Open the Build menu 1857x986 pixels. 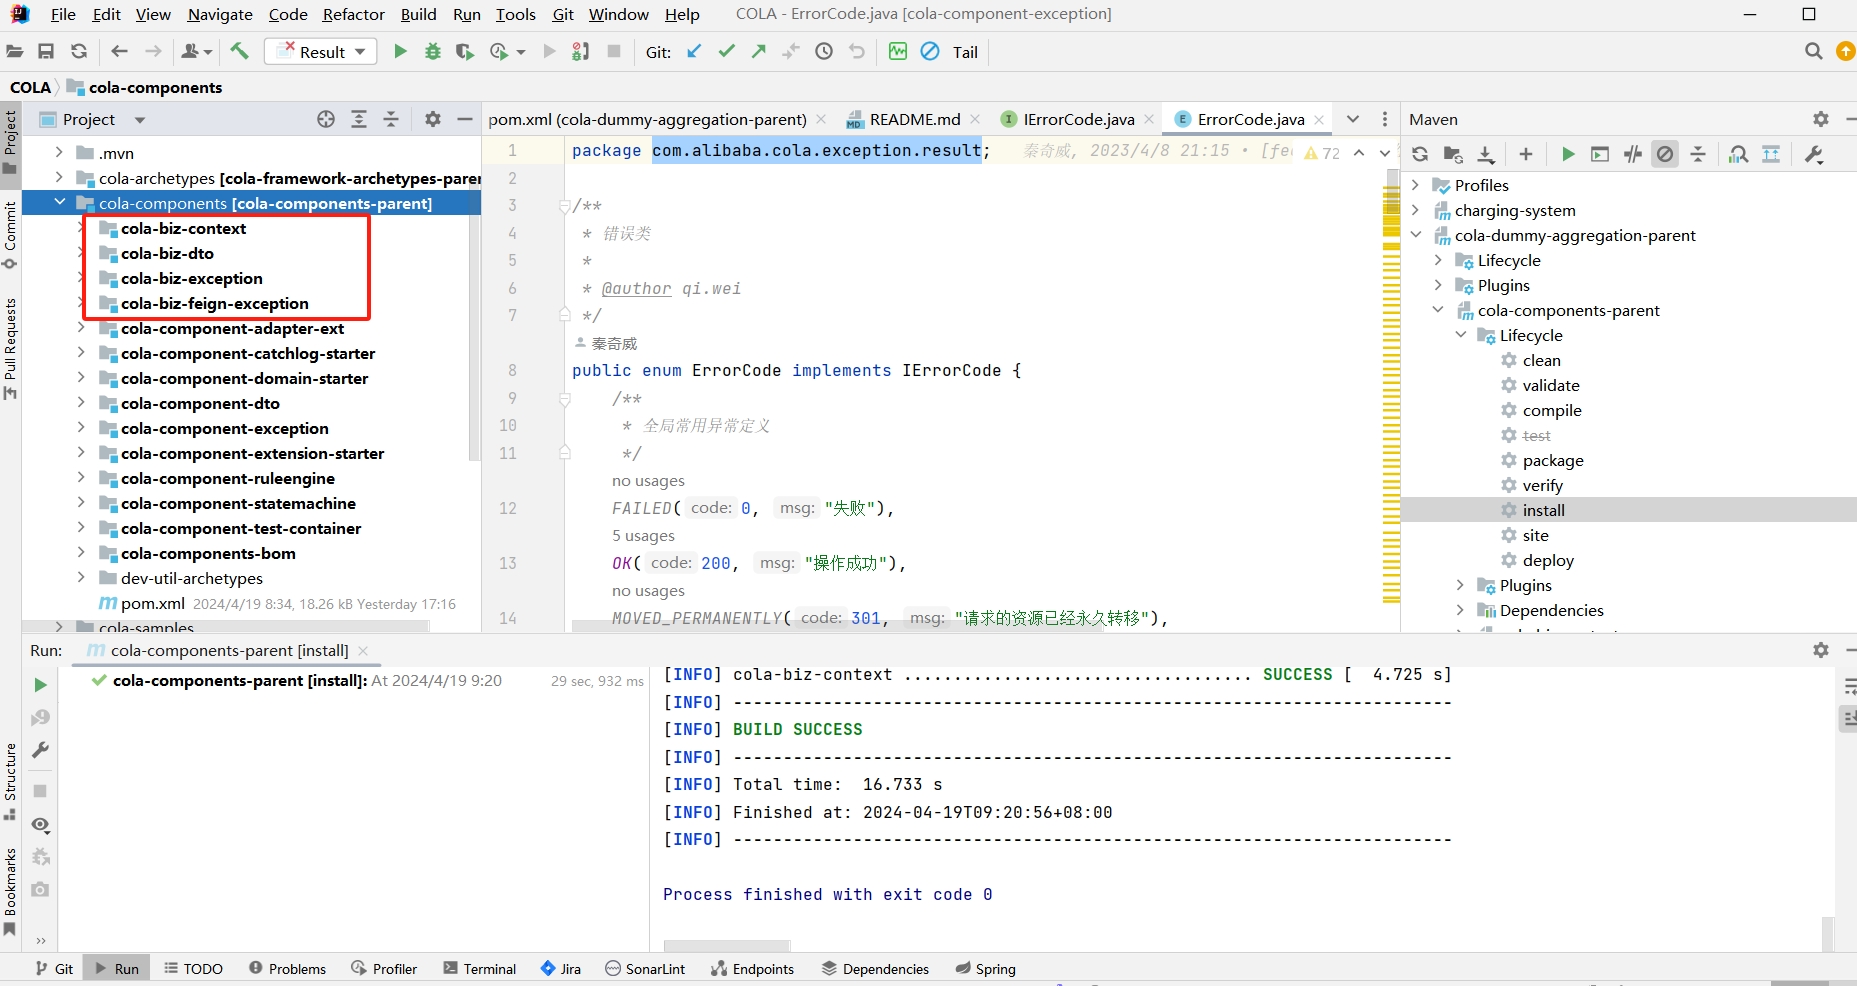point(418,14)
